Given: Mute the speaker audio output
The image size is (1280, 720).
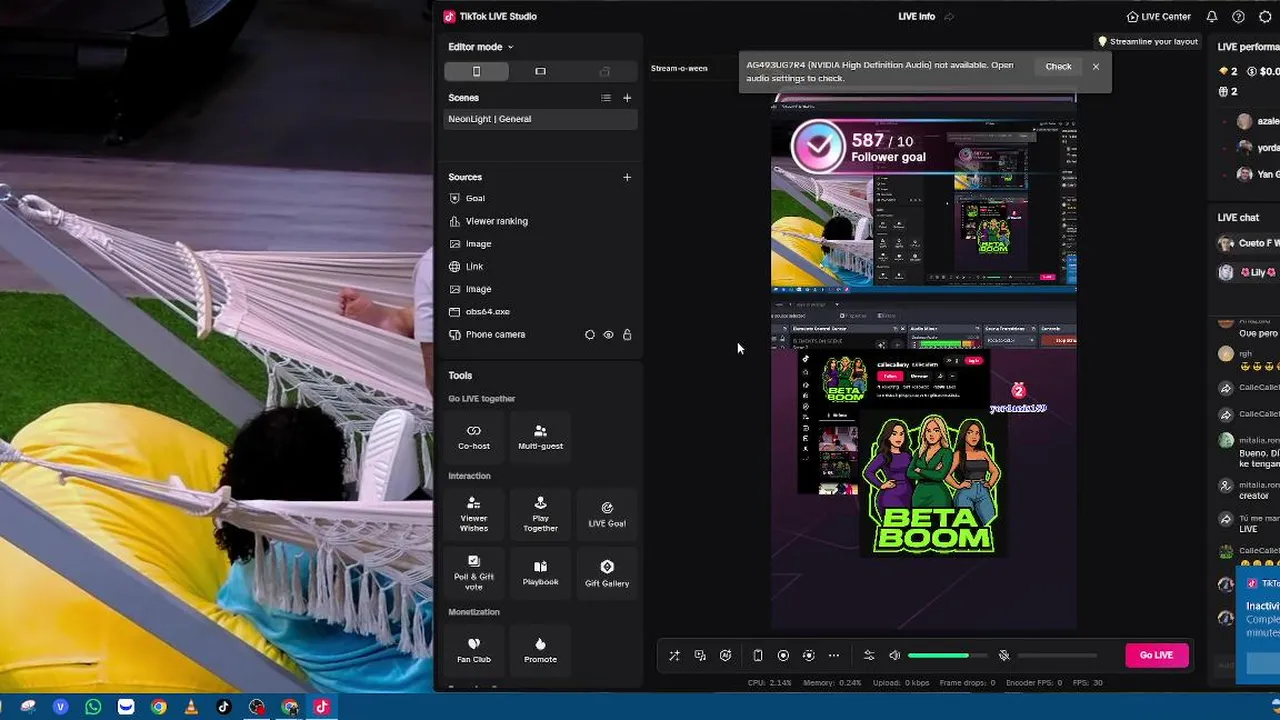Looking at the screenshot, I should click(x=895, y=656).
